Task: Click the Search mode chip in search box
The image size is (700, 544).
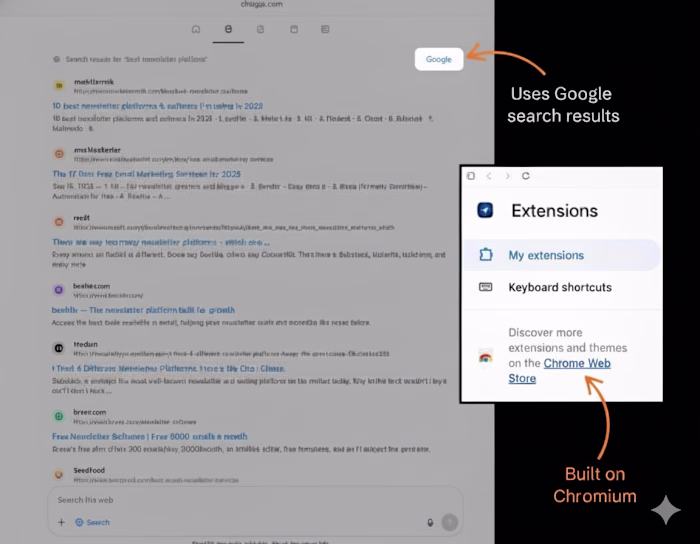Action: click(92, 522)
